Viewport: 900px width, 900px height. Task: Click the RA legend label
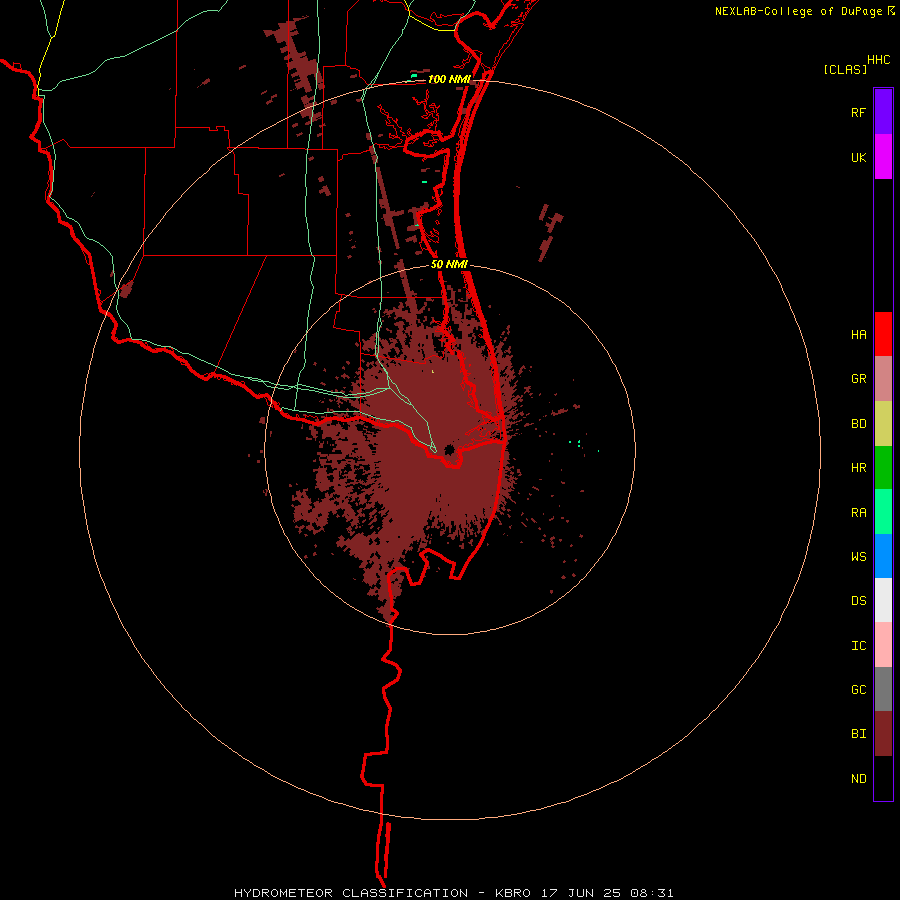pos(859,513)
